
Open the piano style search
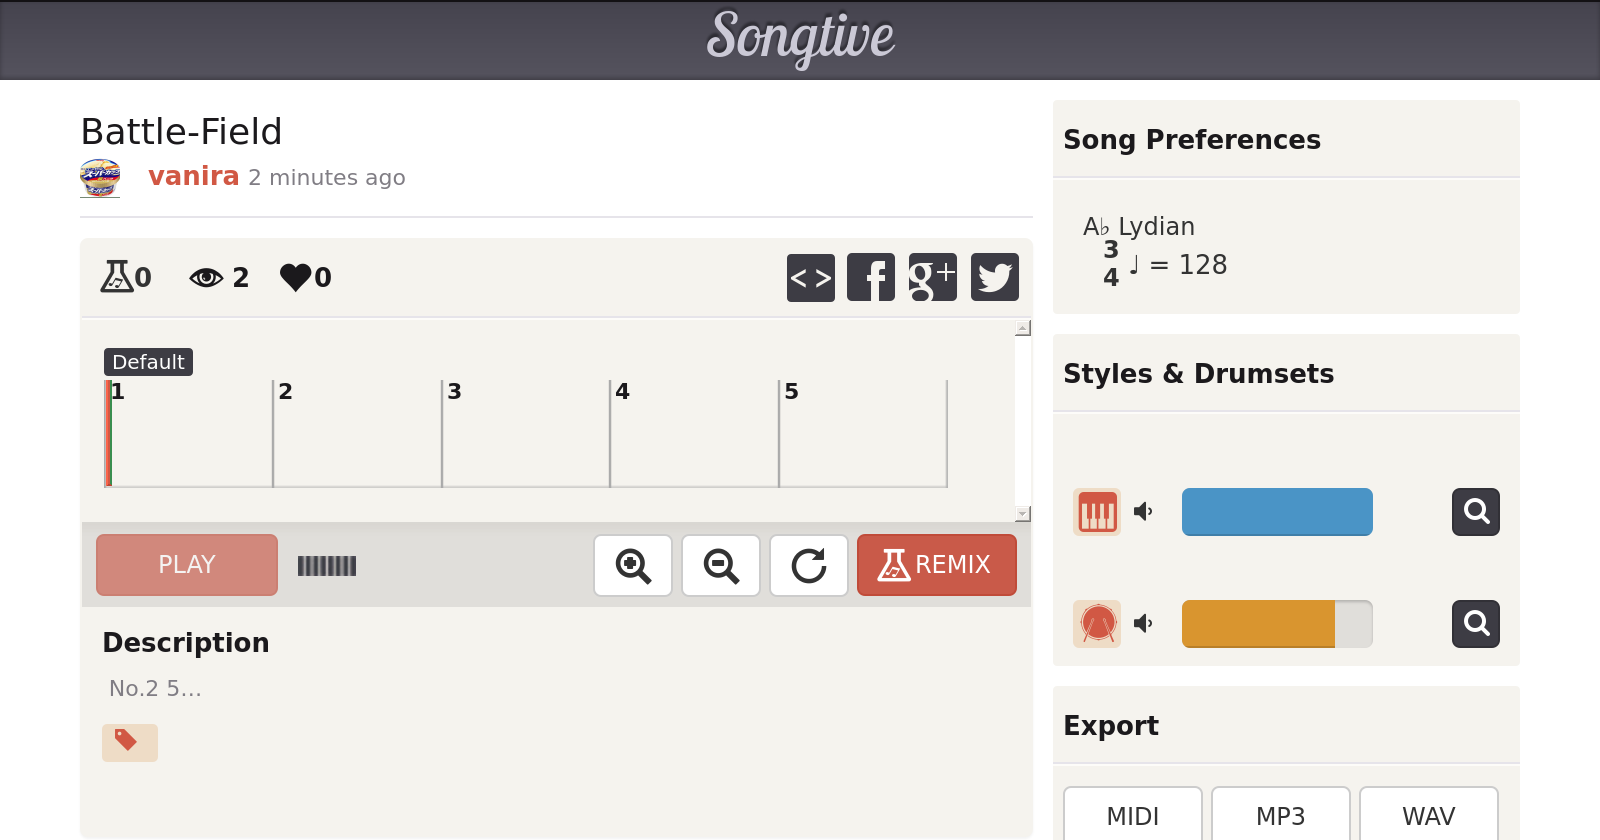pyautogui.click(x=1476, y=512)
